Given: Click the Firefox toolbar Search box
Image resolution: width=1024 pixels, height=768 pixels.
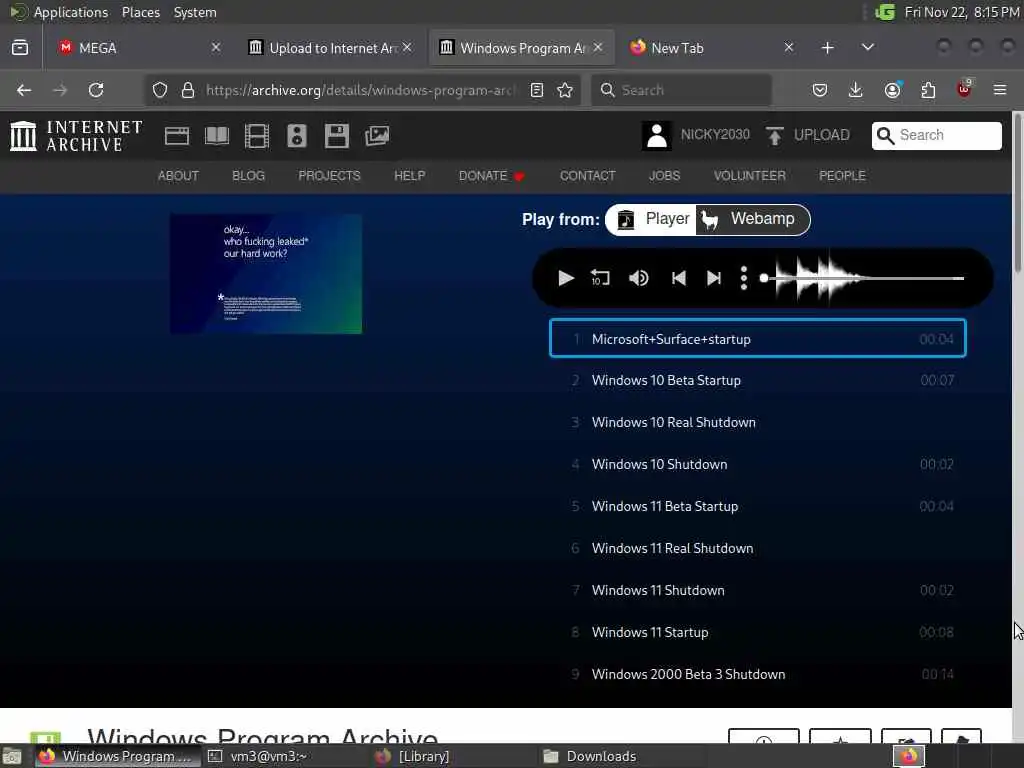Looking at the screenshot, I should (x=681, y=90).
